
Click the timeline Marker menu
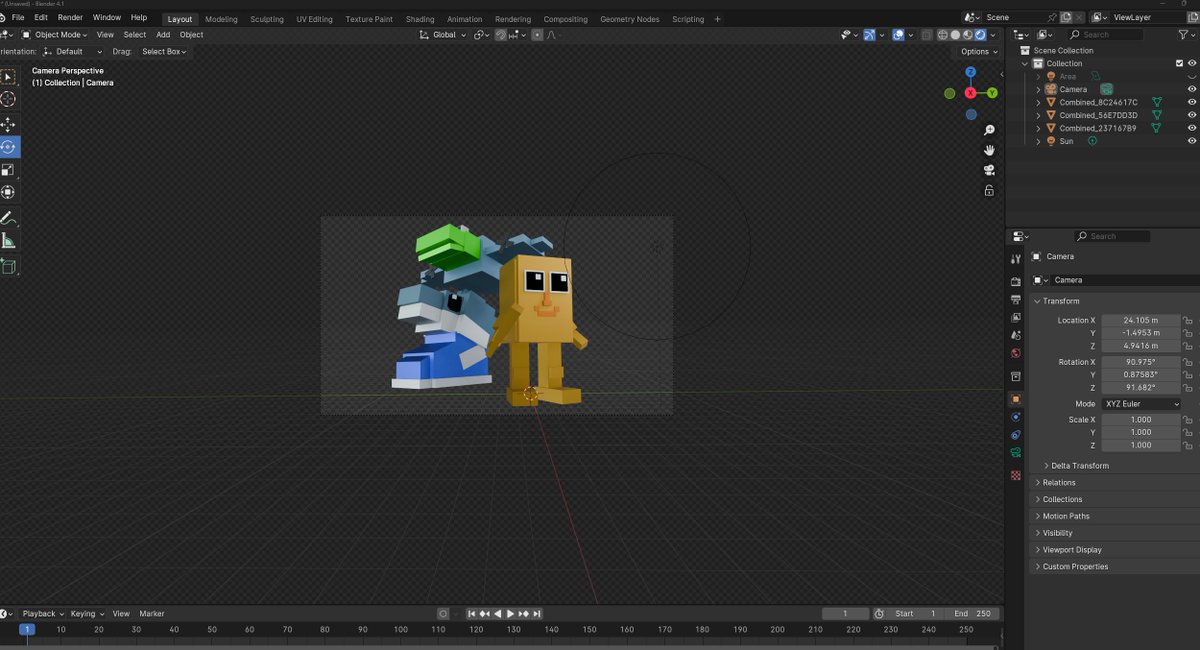coord(152,614)
